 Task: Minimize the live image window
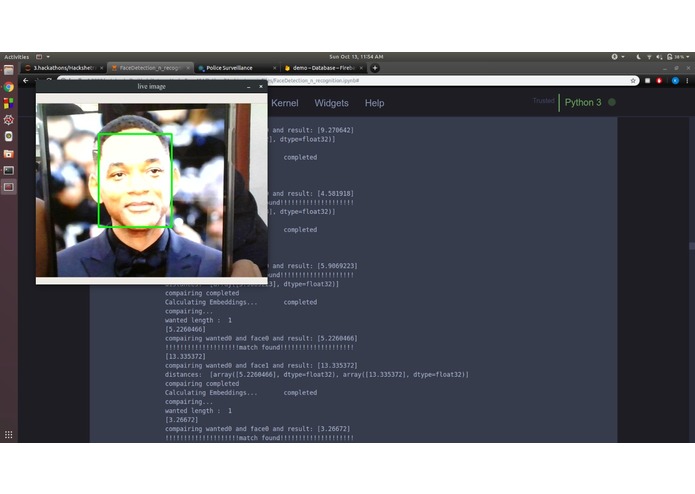pos(249,87)
